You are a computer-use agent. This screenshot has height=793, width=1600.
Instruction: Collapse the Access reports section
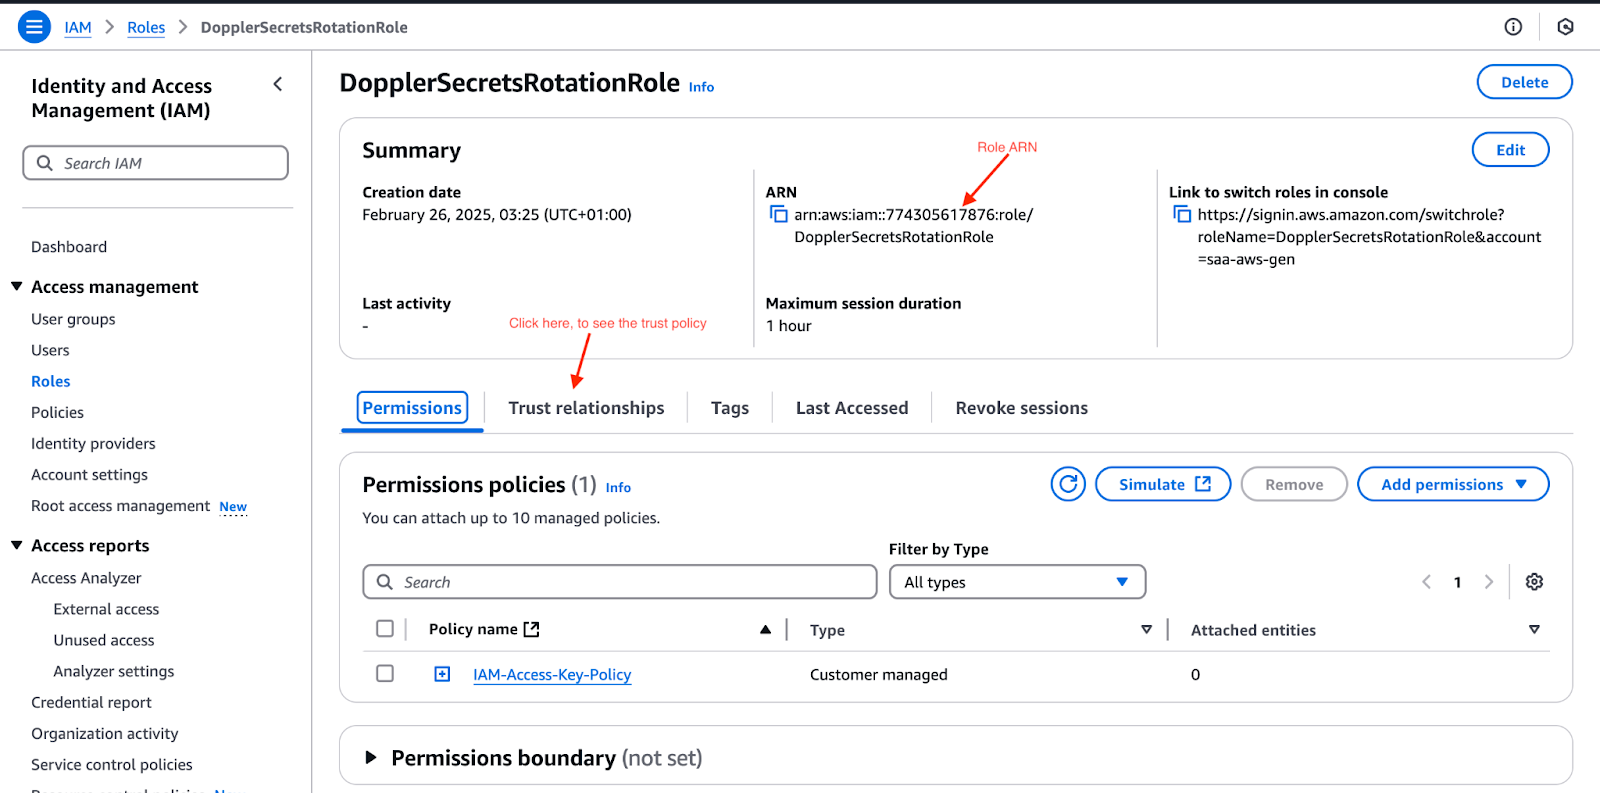point(17,545)
